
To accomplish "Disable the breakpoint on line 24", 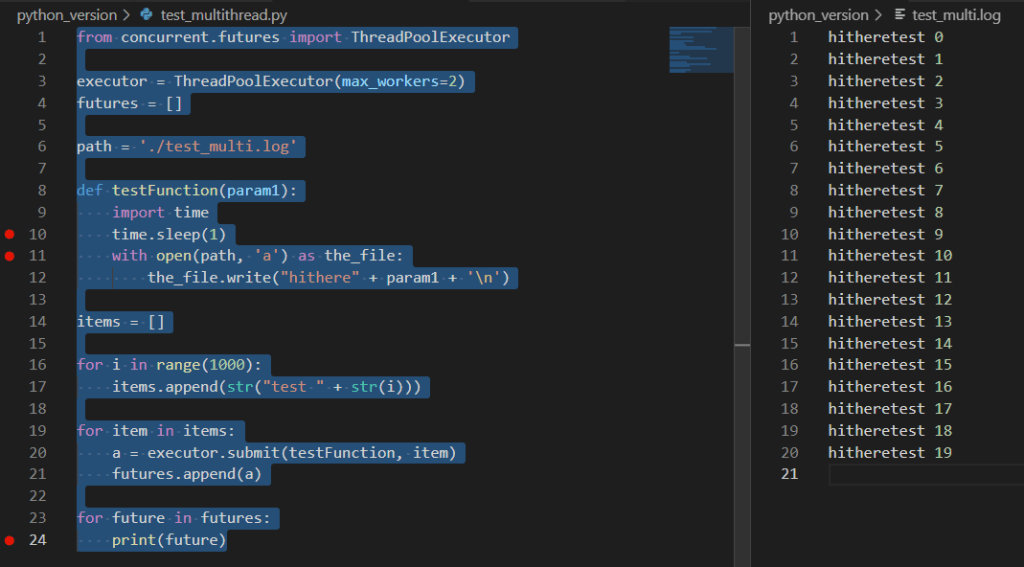I will tap(10, 540).
